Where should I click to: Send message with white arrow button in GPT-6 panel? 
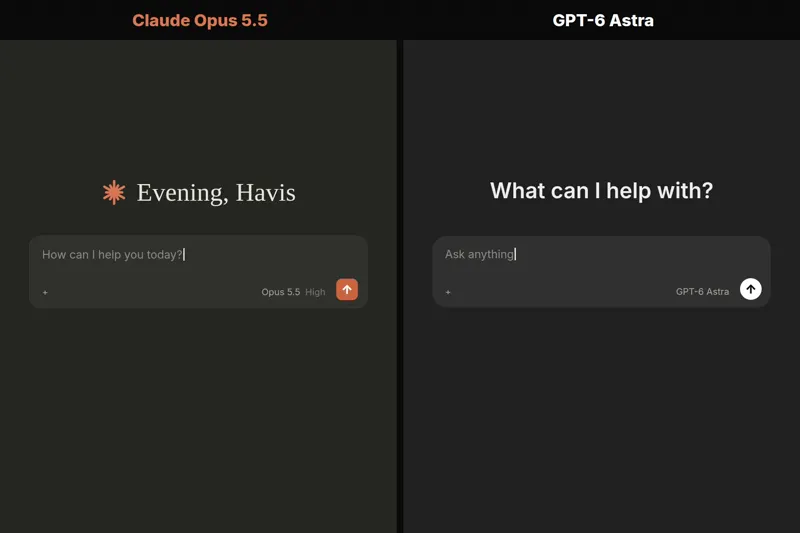(751, 289)
